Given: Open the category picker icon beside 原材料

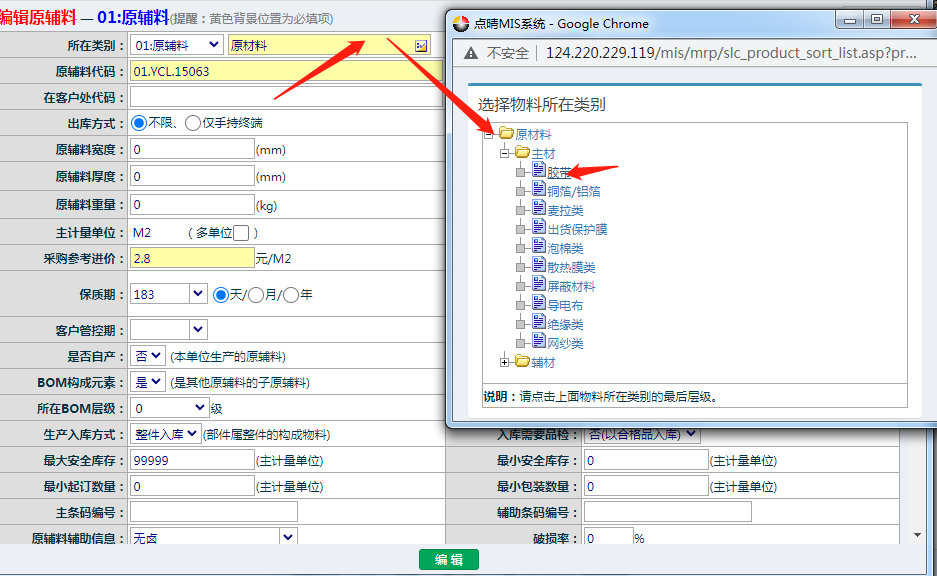Looking at the screenshot, I should pos(421,45).
